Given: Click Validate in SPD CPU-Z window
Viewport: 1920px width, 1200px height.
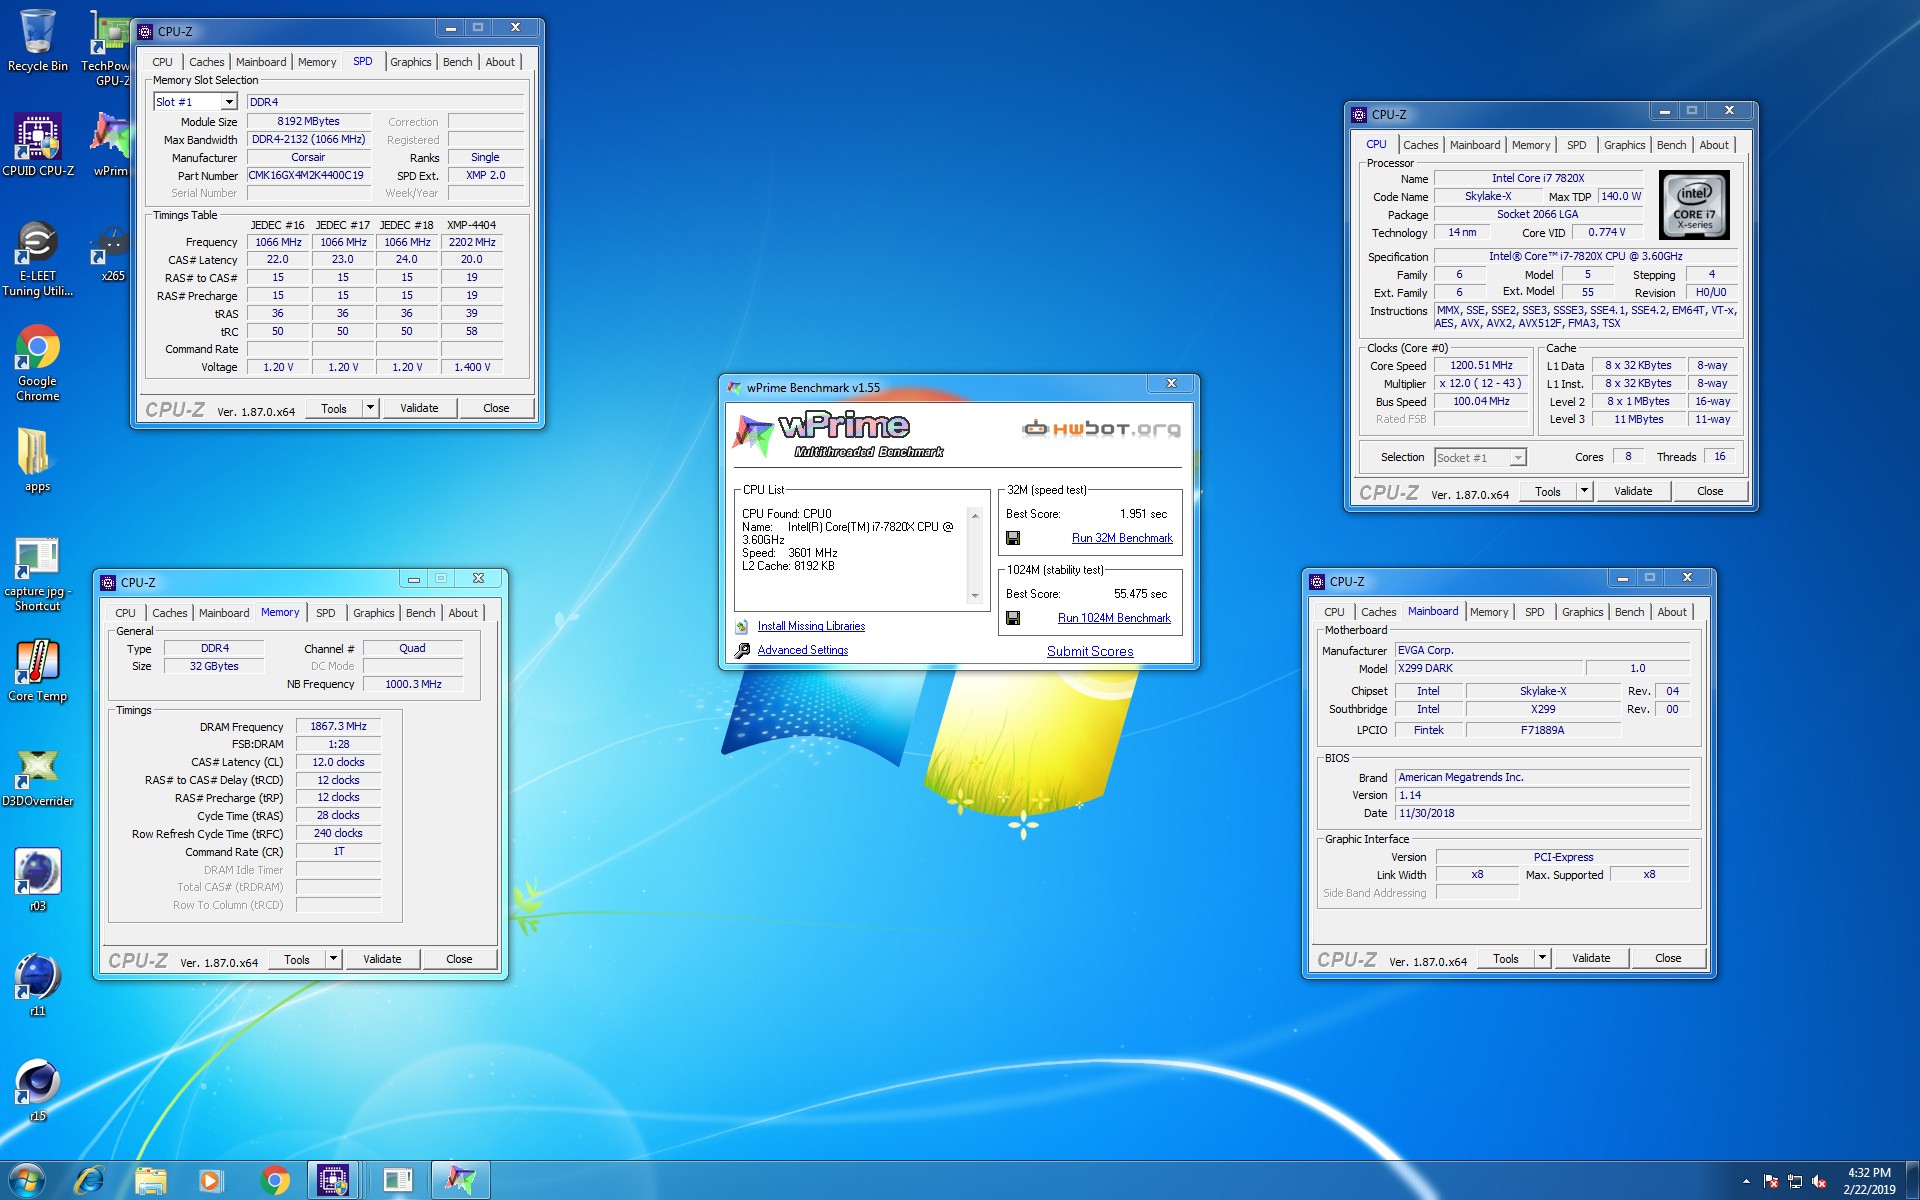Looking at the screenshot, I should (x=419, y=408).
